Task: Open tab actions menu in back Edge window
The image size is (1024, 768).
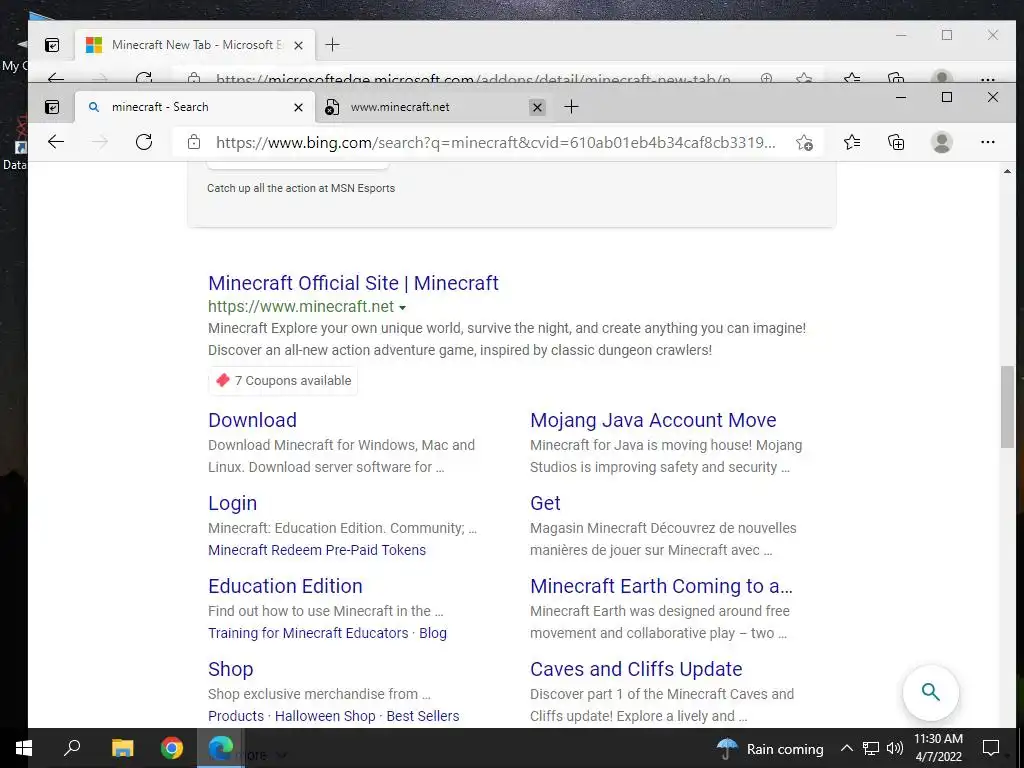Action: (x=52, y=45)
